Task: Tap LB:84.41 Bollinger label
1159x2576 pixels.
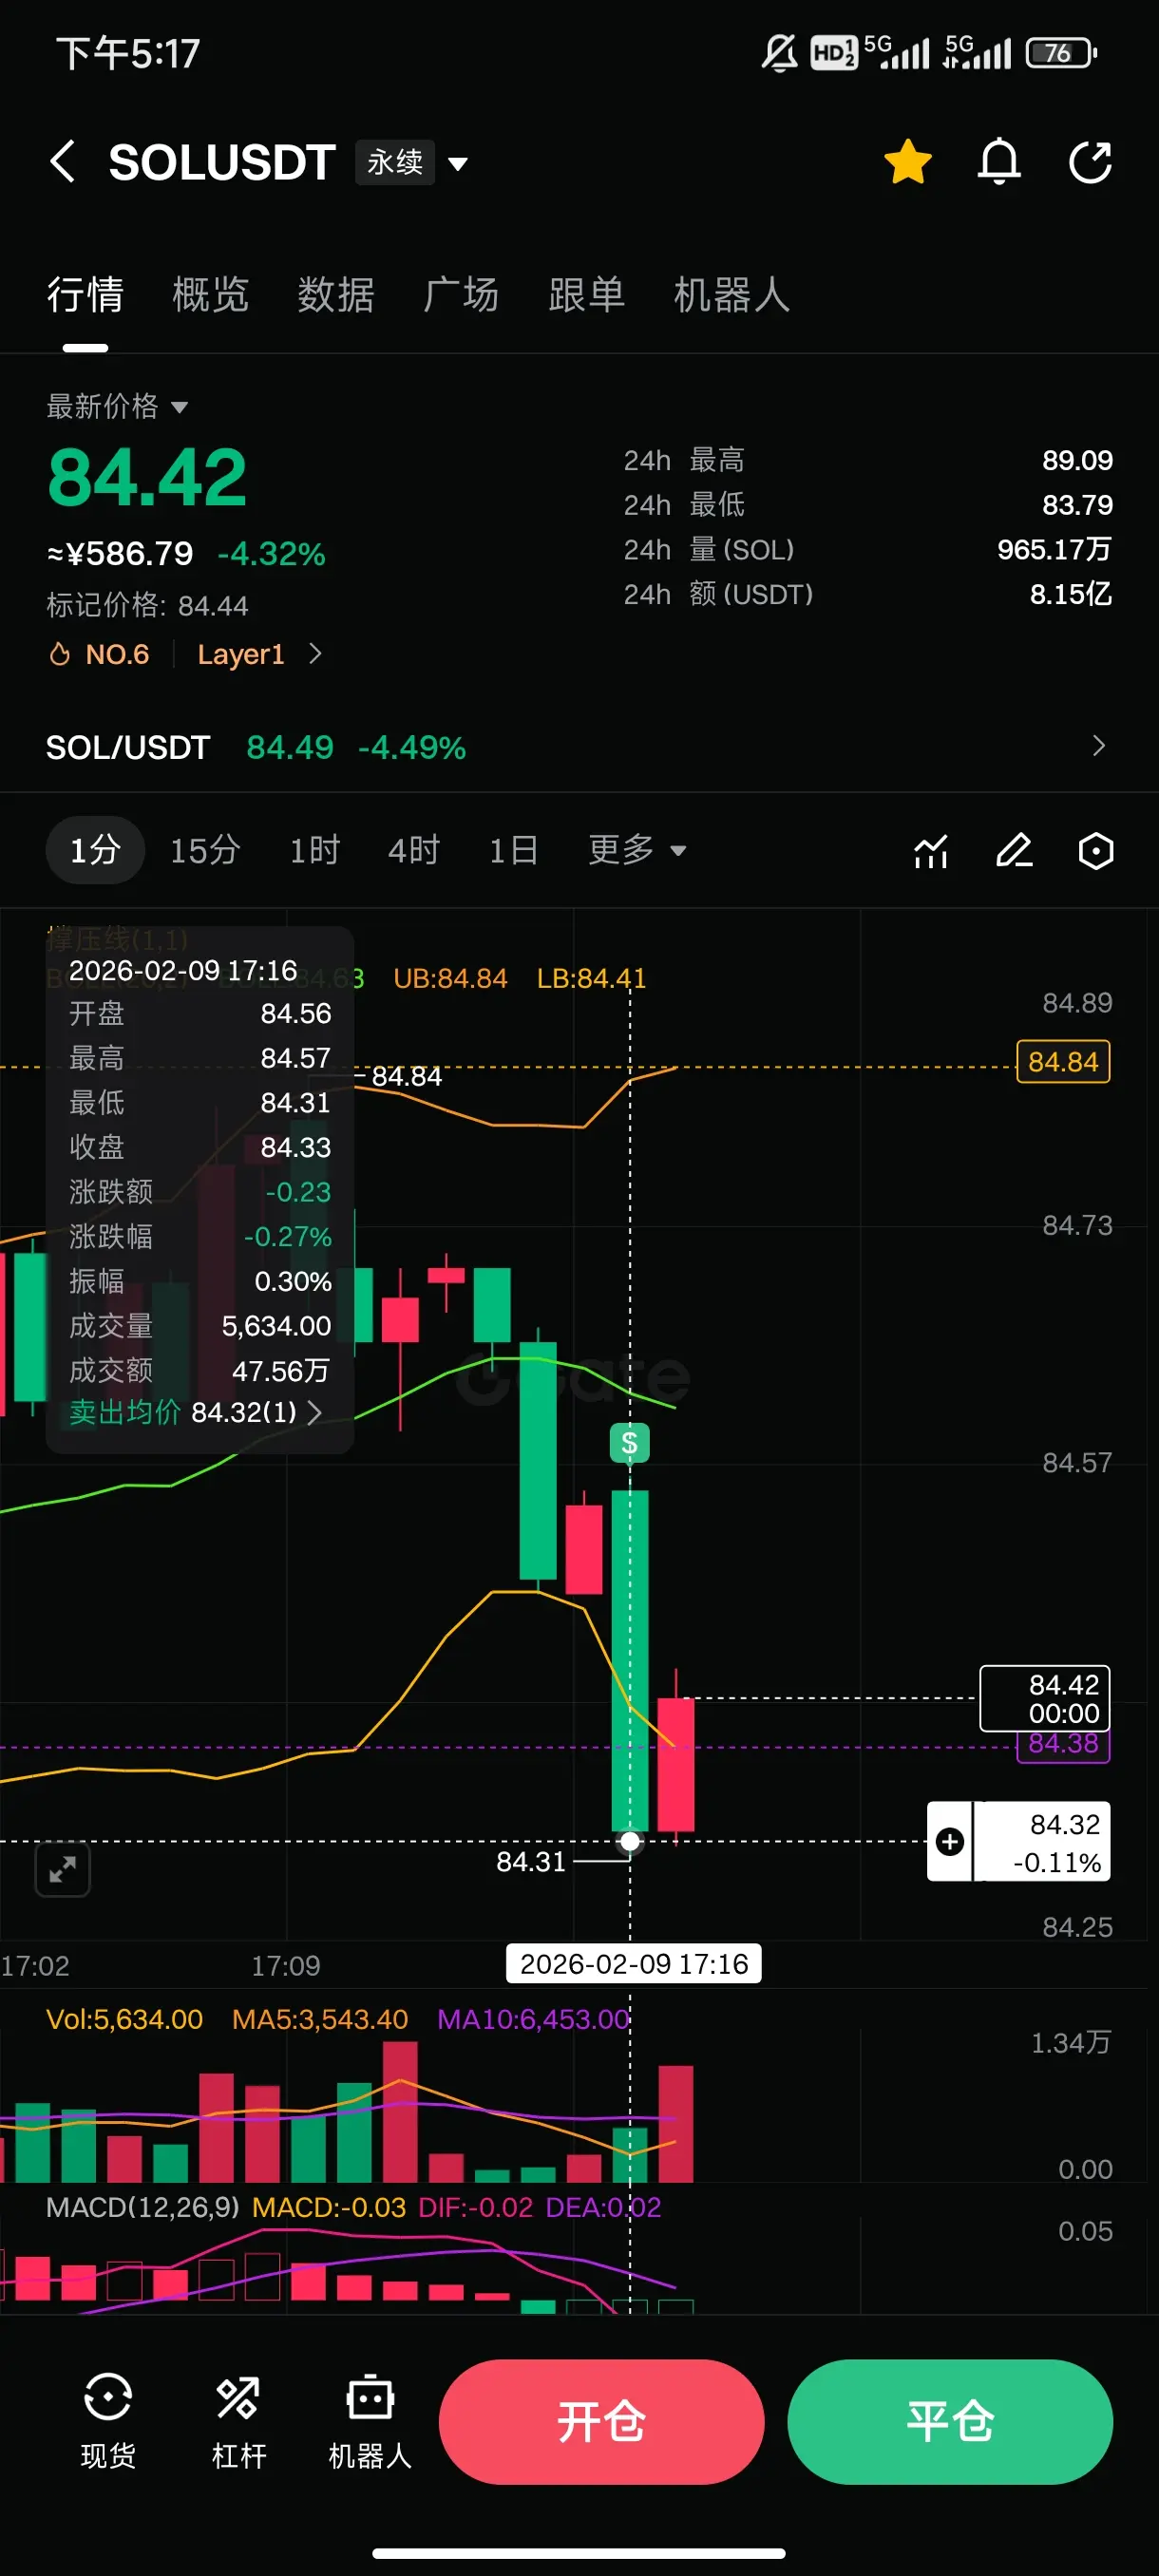Action: point(591,978)
